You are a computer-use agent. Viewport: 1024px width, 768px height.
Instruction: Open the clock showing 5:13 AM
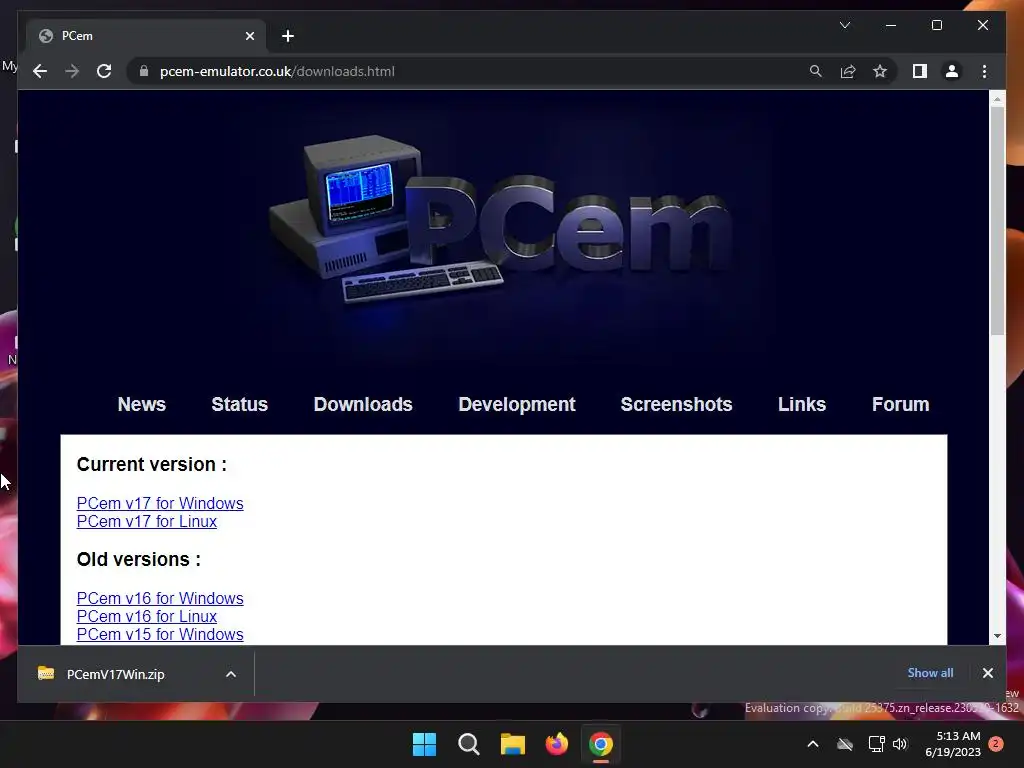(x=953, y=744)
